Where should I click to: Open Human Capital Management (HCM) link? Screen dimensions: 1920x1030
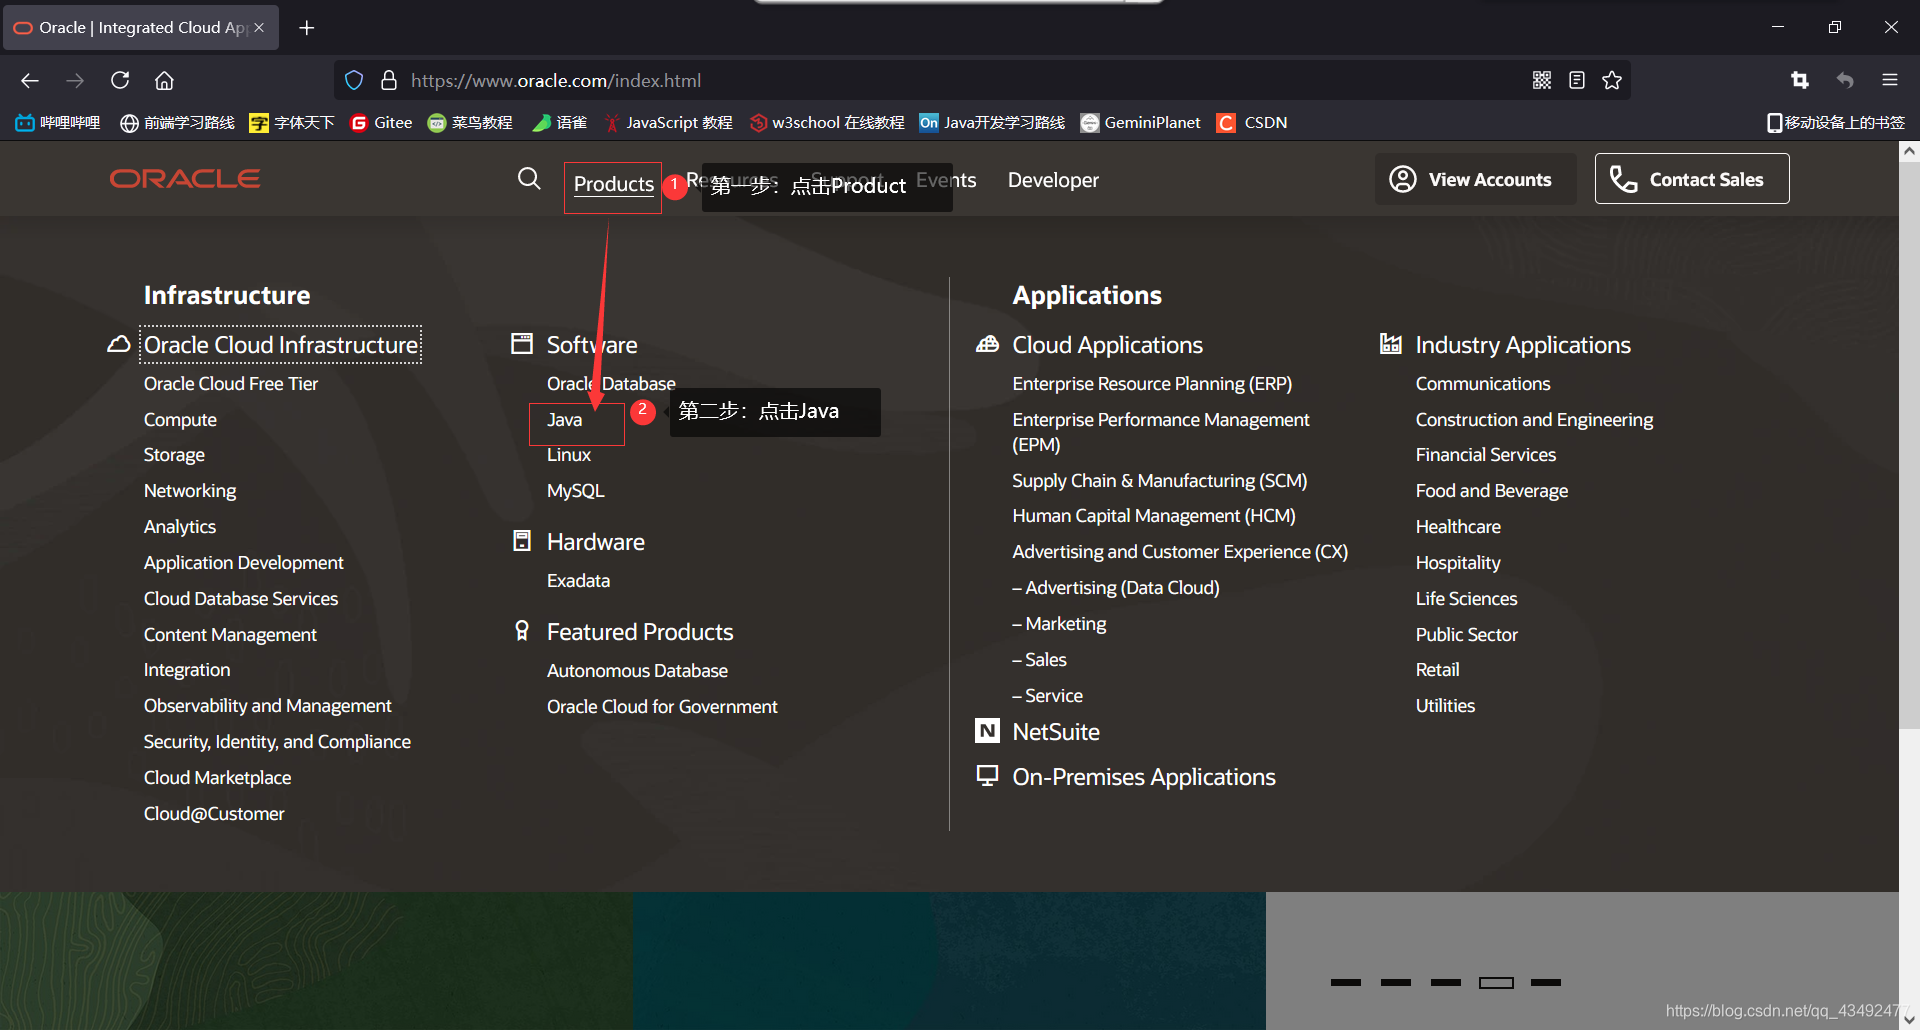point(1154,516)
